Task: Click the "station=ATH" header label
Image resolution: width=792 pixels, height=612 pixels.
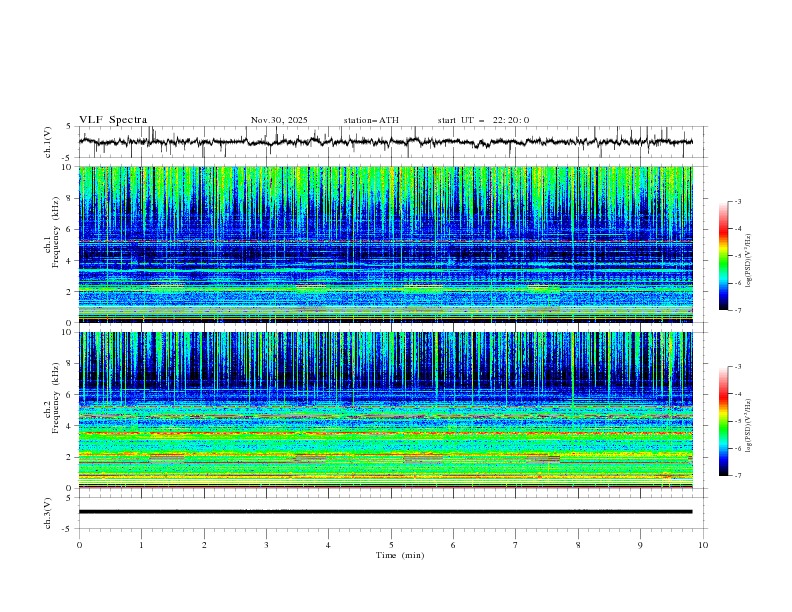Action: [371, 120]
